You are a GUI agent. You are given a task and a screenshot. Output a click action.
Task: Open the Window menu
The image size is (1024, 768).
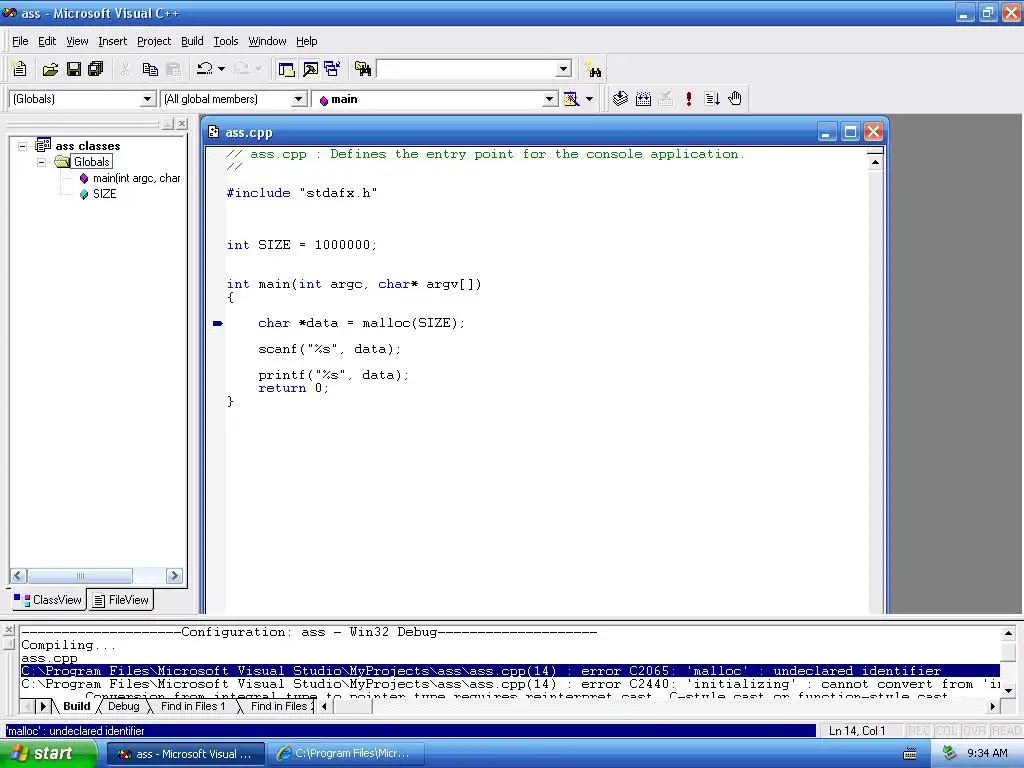tap(267, 41)
